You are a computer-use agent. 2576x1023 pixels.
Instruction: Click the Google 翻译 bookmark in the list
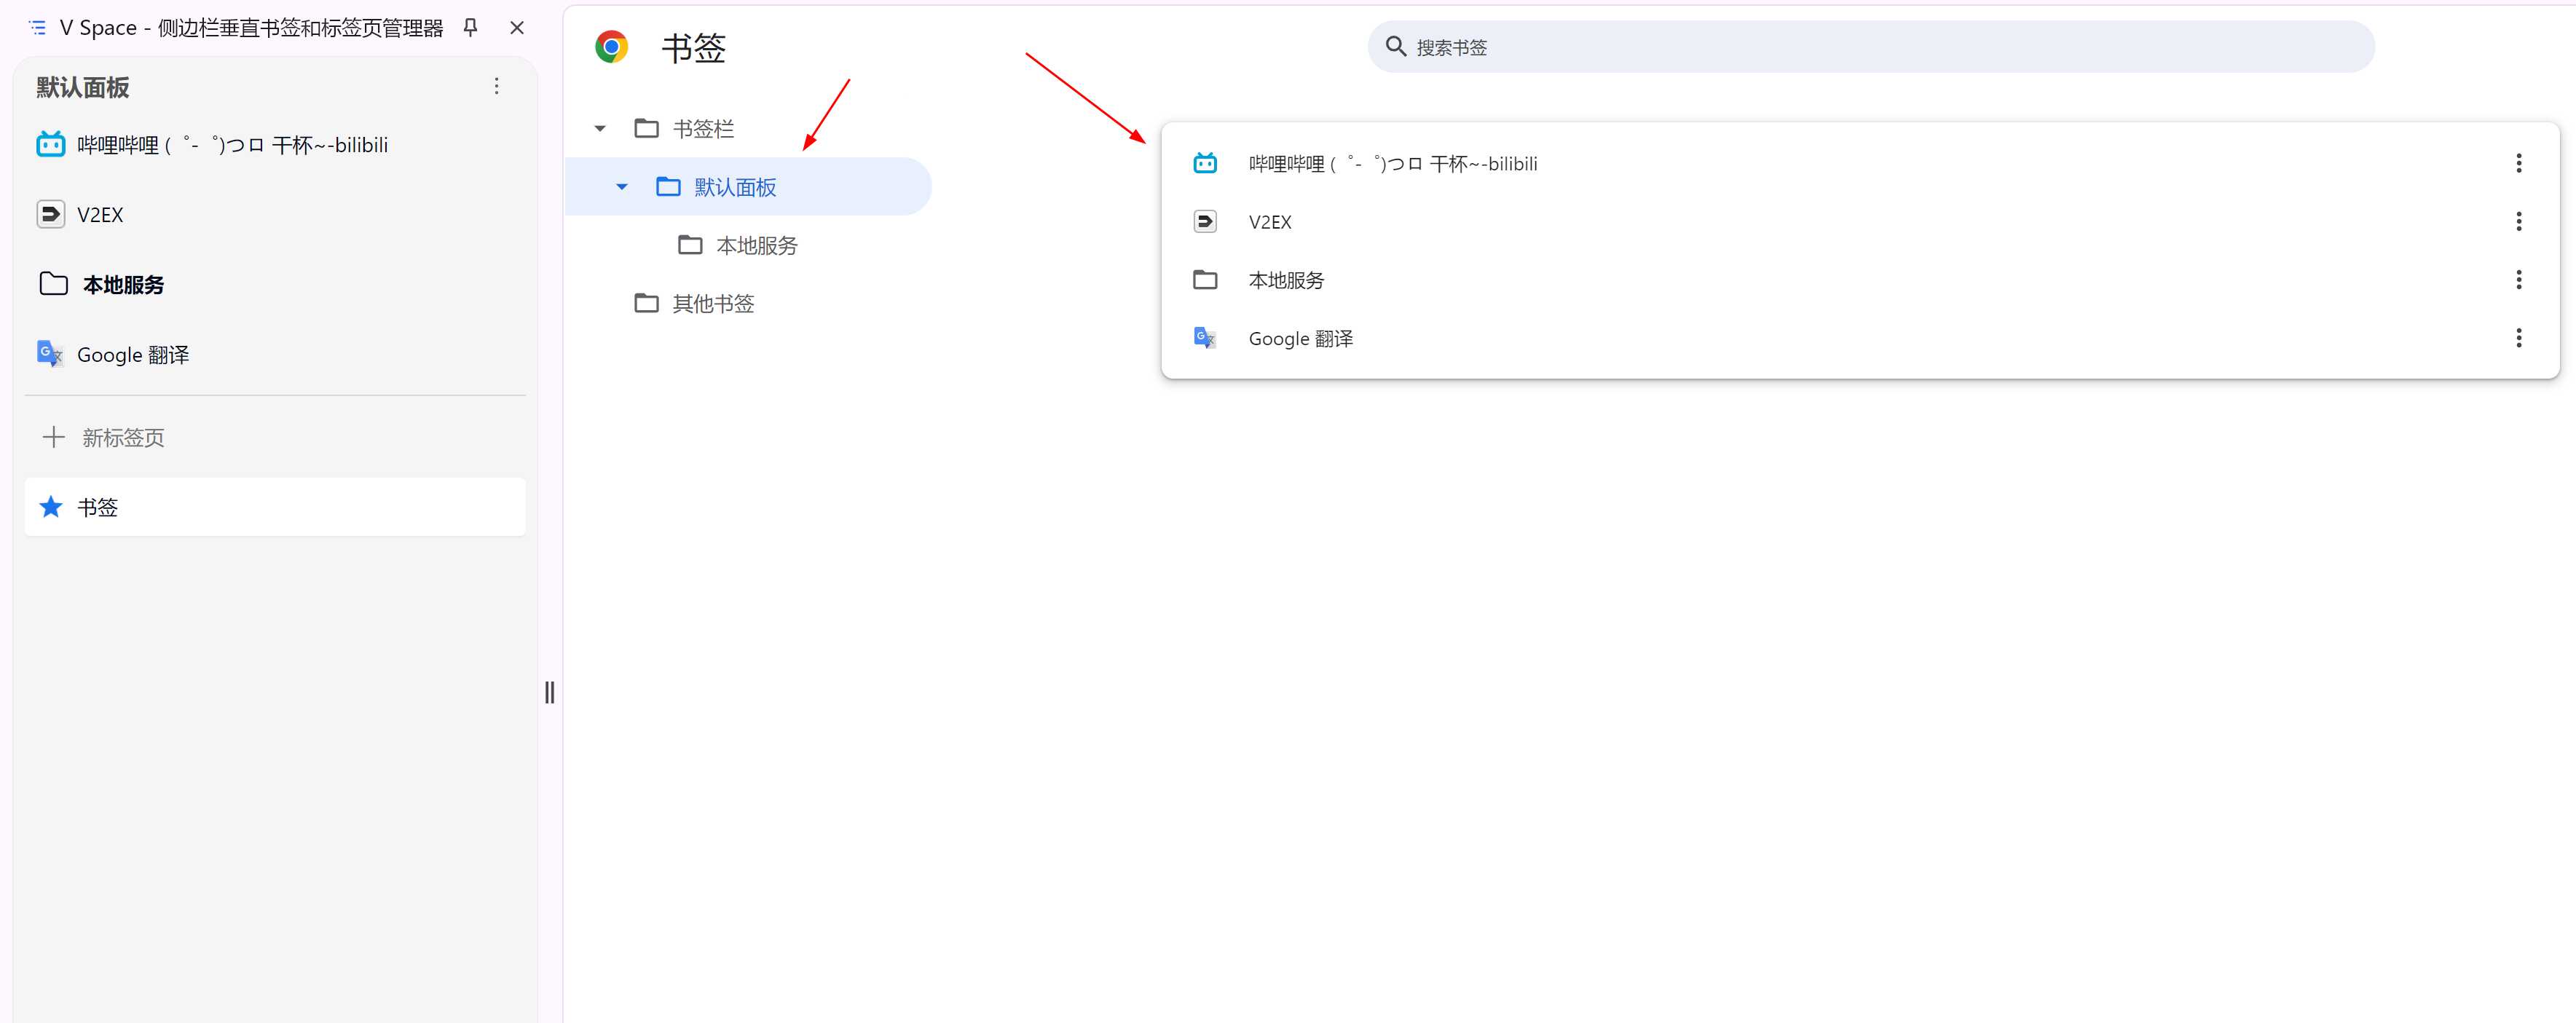[1300, 338]
